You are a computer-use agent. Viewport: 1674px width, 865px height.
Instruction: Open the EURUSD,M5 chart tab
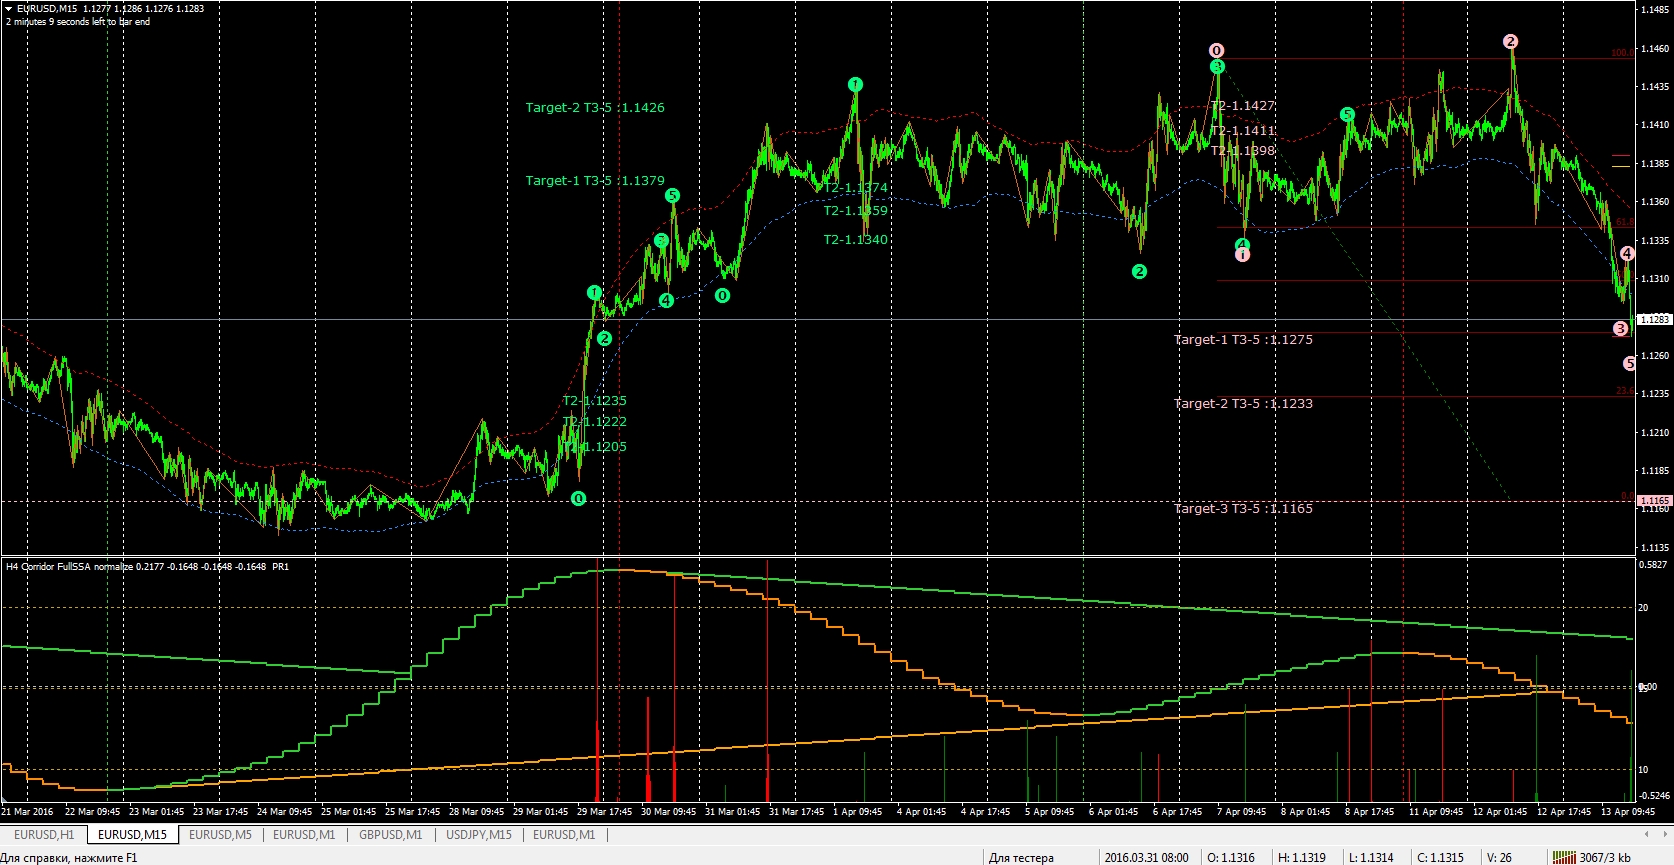point(220,834)
